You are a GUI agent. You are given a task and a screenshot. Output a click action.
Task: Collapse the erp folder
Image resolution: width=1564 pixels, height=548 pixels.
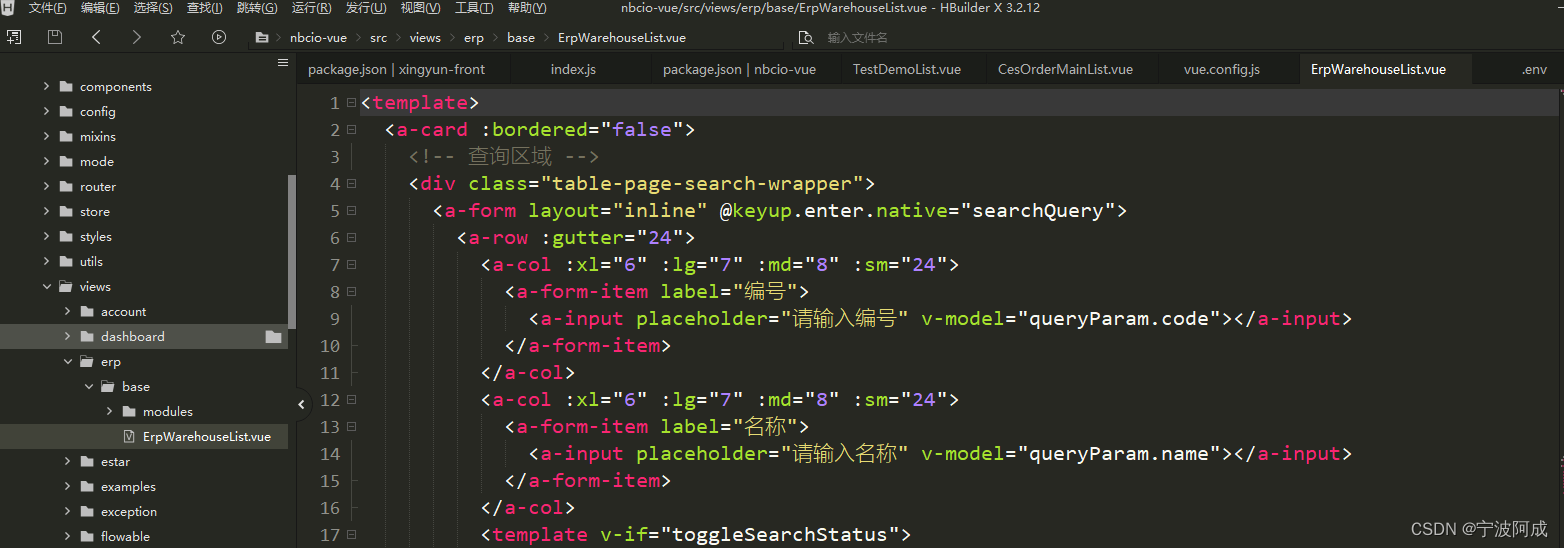click(x=67, y=362)
